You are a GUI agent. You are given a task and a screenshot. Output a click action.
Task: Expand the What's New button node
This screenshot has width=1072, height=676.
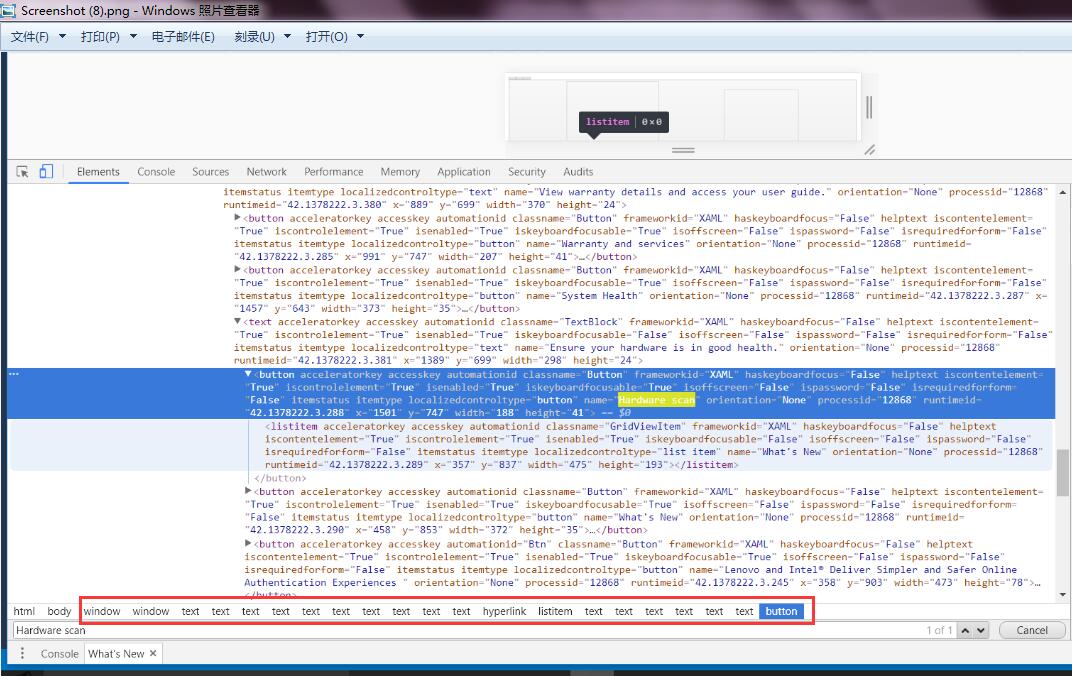248,491
